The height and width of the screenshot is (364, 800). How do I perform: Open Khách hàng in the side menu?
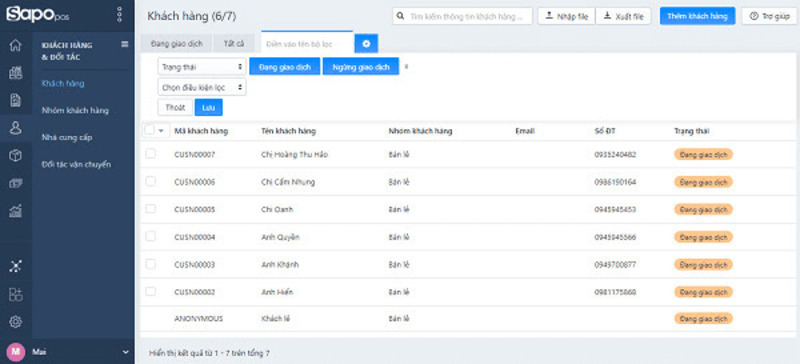click(63, 83)
